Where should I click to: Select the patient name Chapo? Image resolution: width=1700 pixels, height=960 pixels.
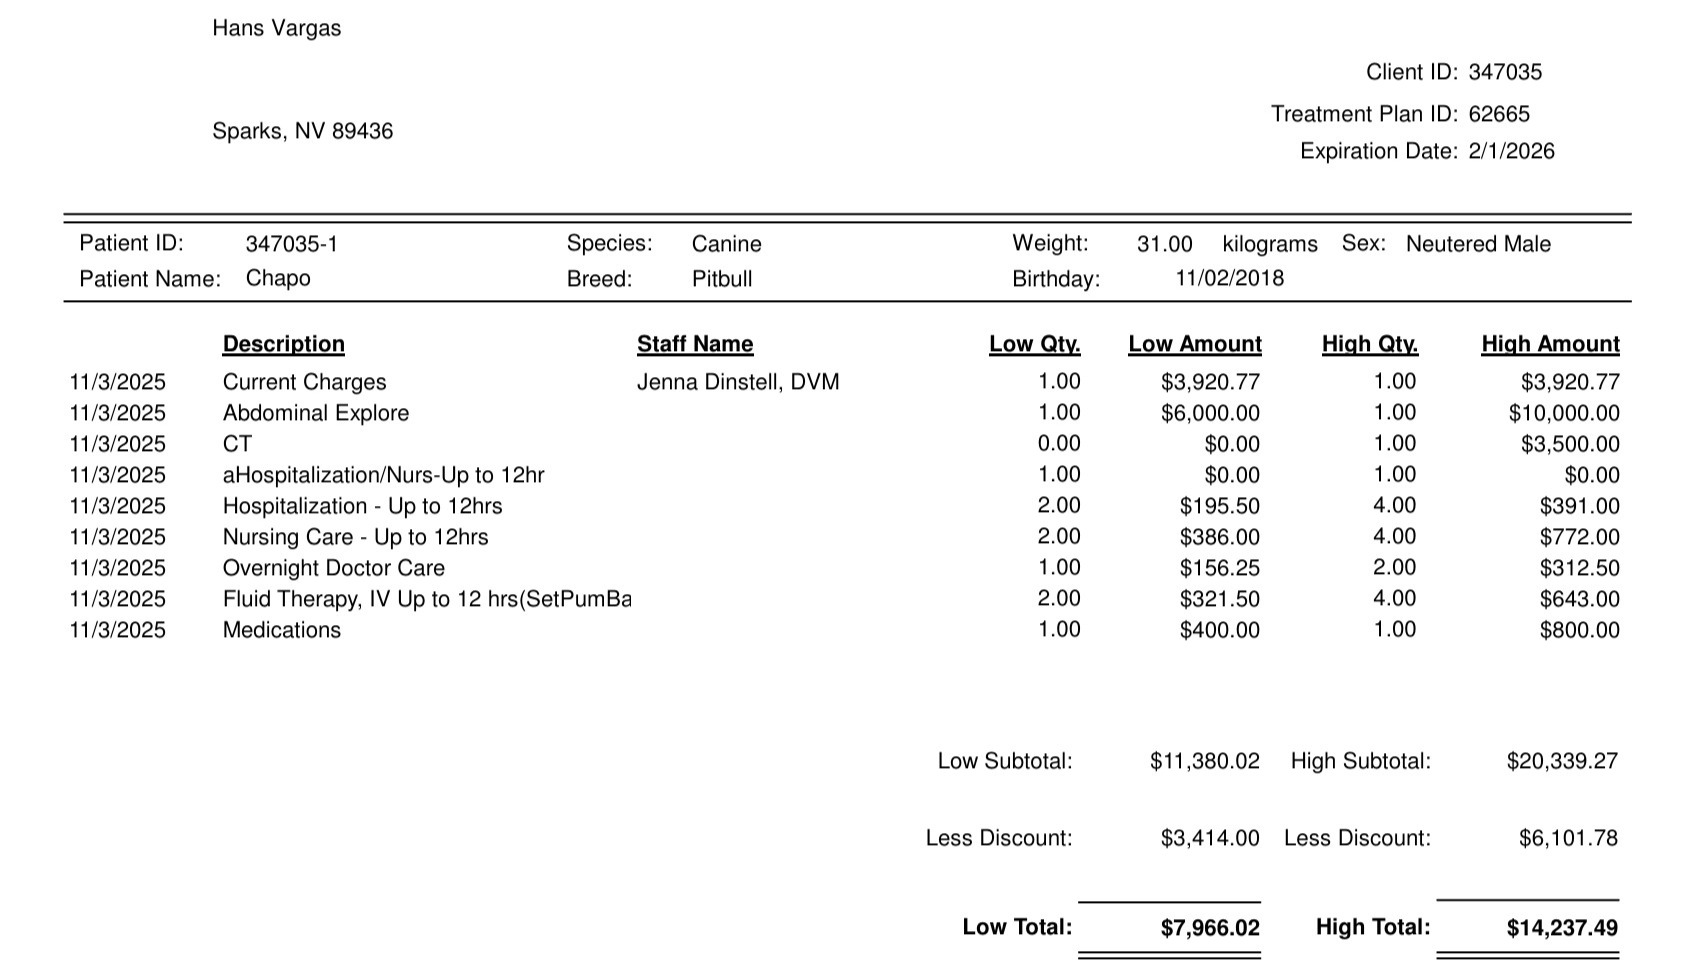(x=277, y=278)
